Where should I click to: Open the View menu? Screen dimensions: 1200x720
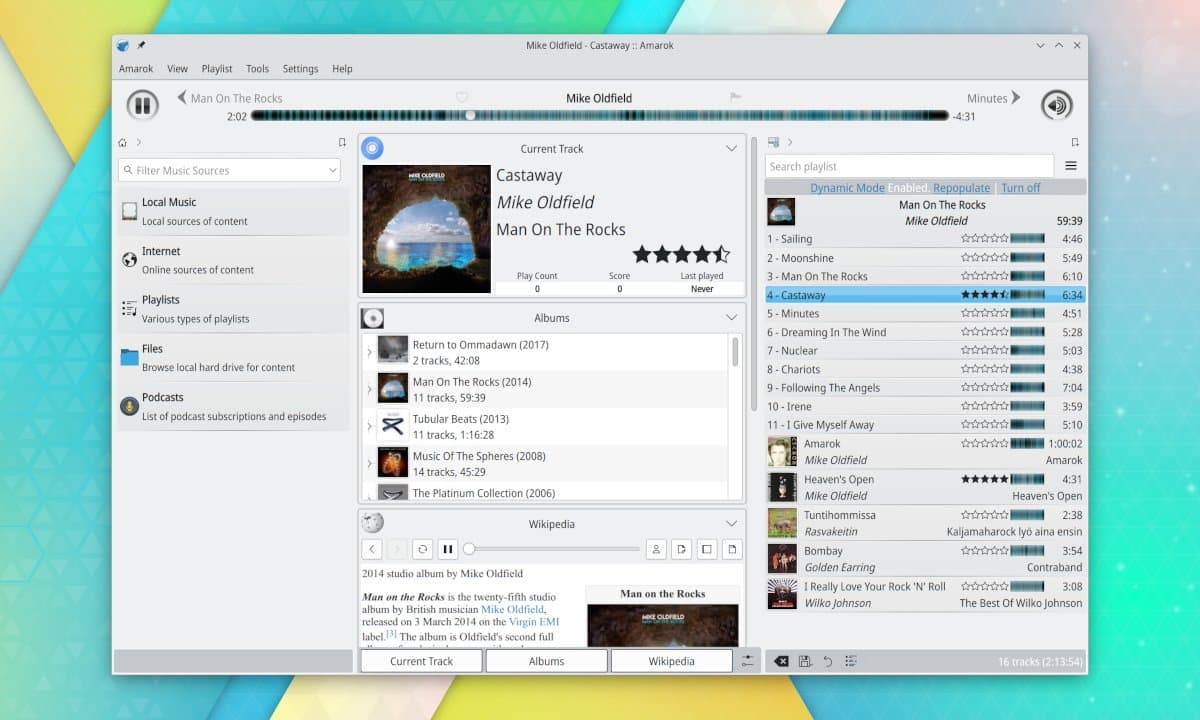[x=177, y=69]
